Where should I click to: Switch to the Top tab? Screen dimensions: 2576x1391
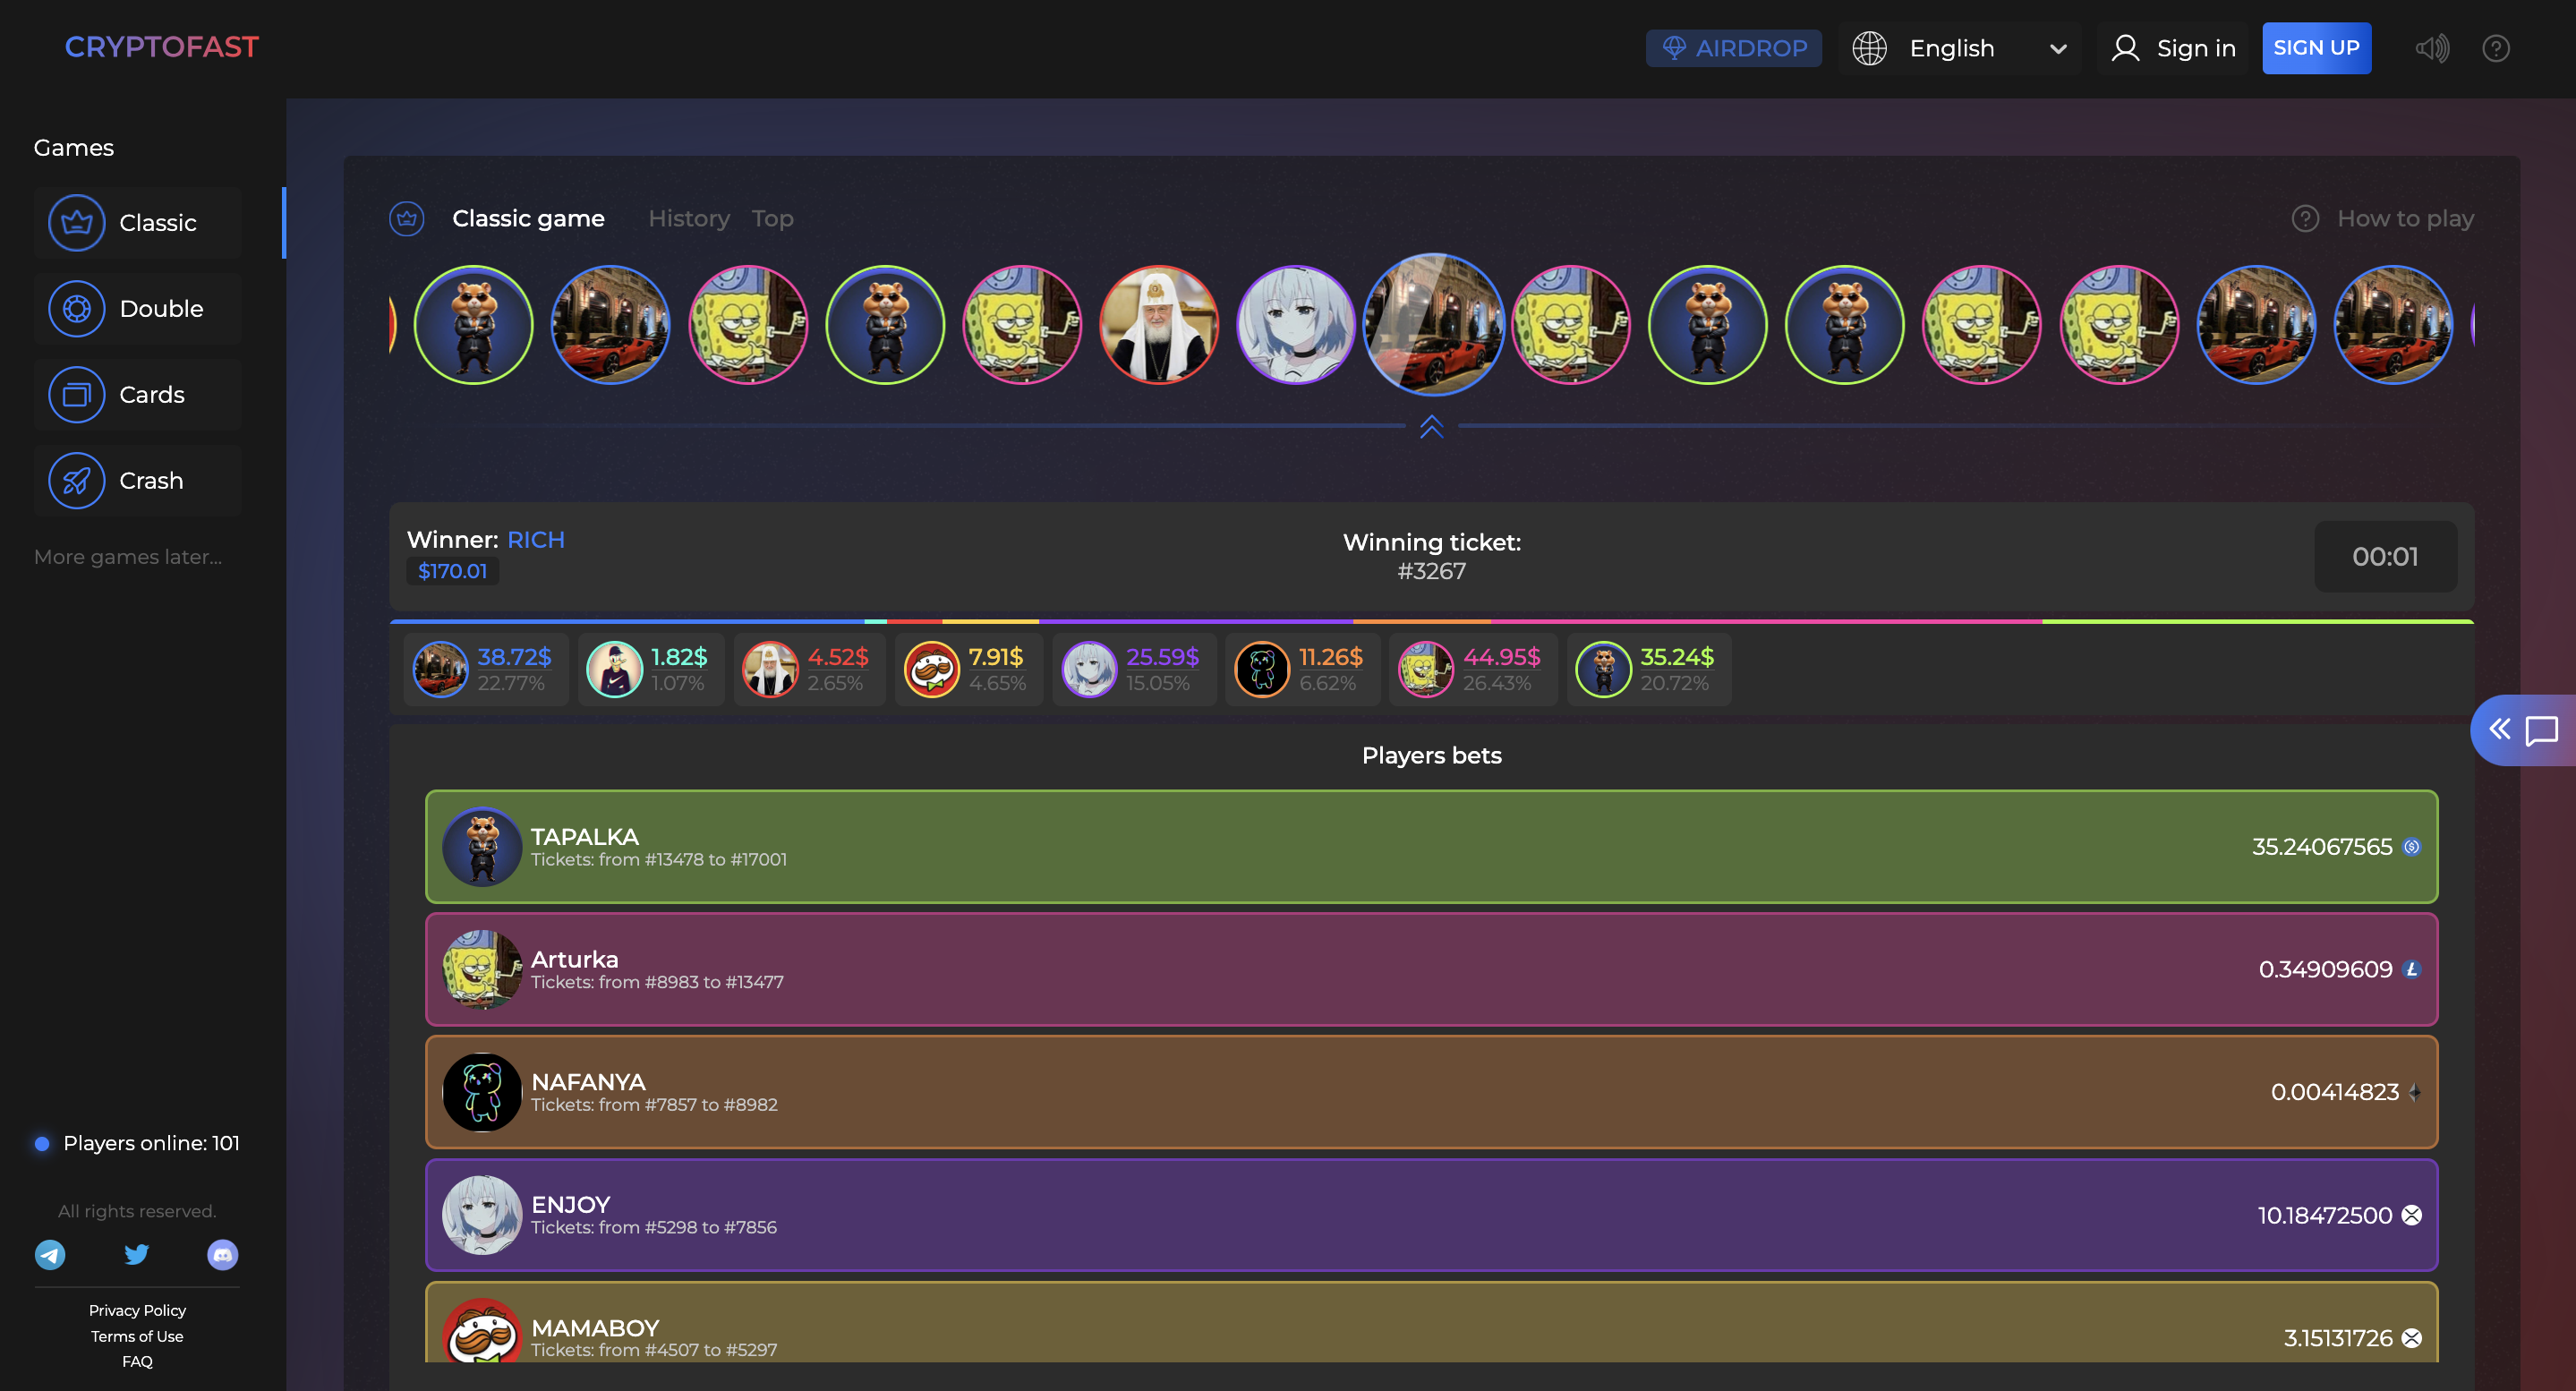772,219
